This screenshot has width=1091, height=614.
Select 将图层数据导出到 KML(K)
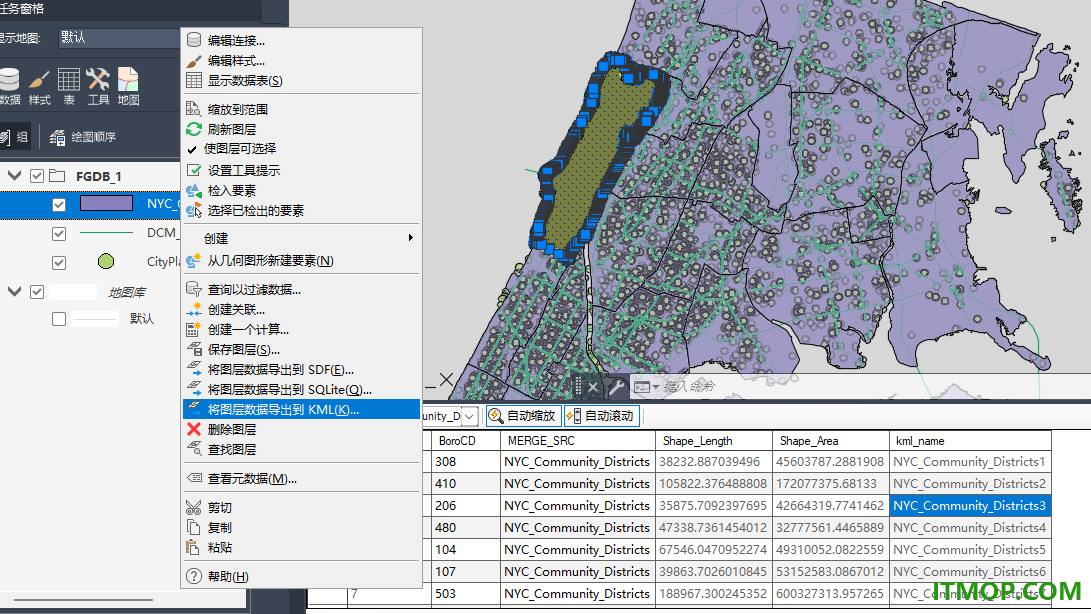click(301, 409)
